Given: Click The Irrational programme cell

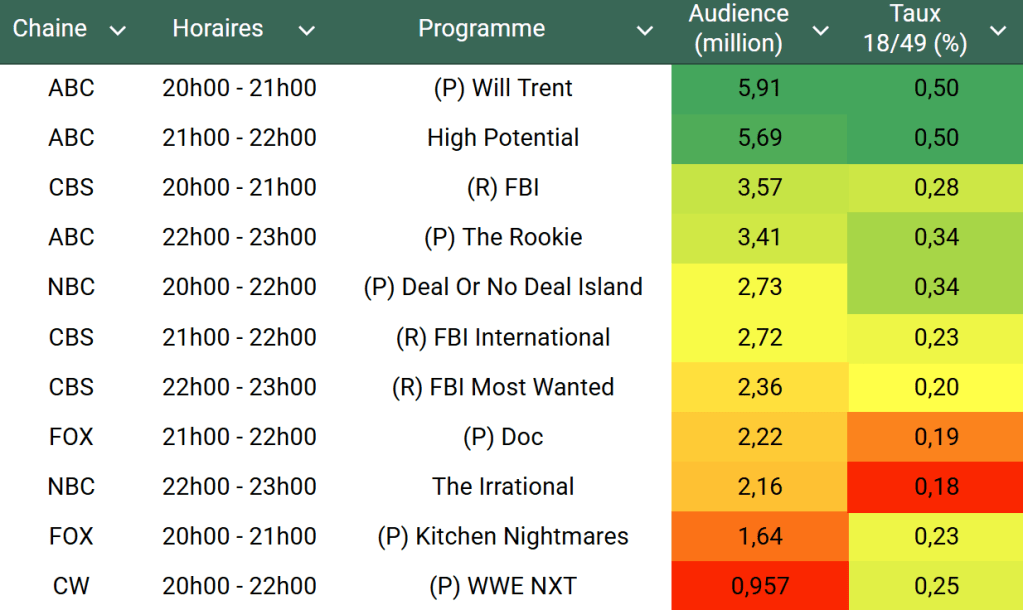Looking at the screenshot, I should [503, 487].
